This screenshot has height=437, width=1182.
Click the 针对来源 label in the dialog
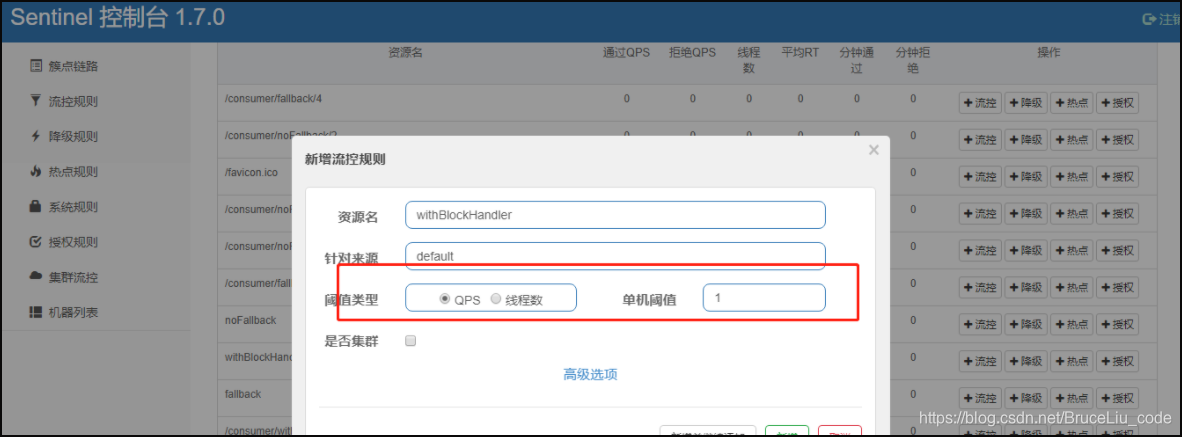(351, 258)
